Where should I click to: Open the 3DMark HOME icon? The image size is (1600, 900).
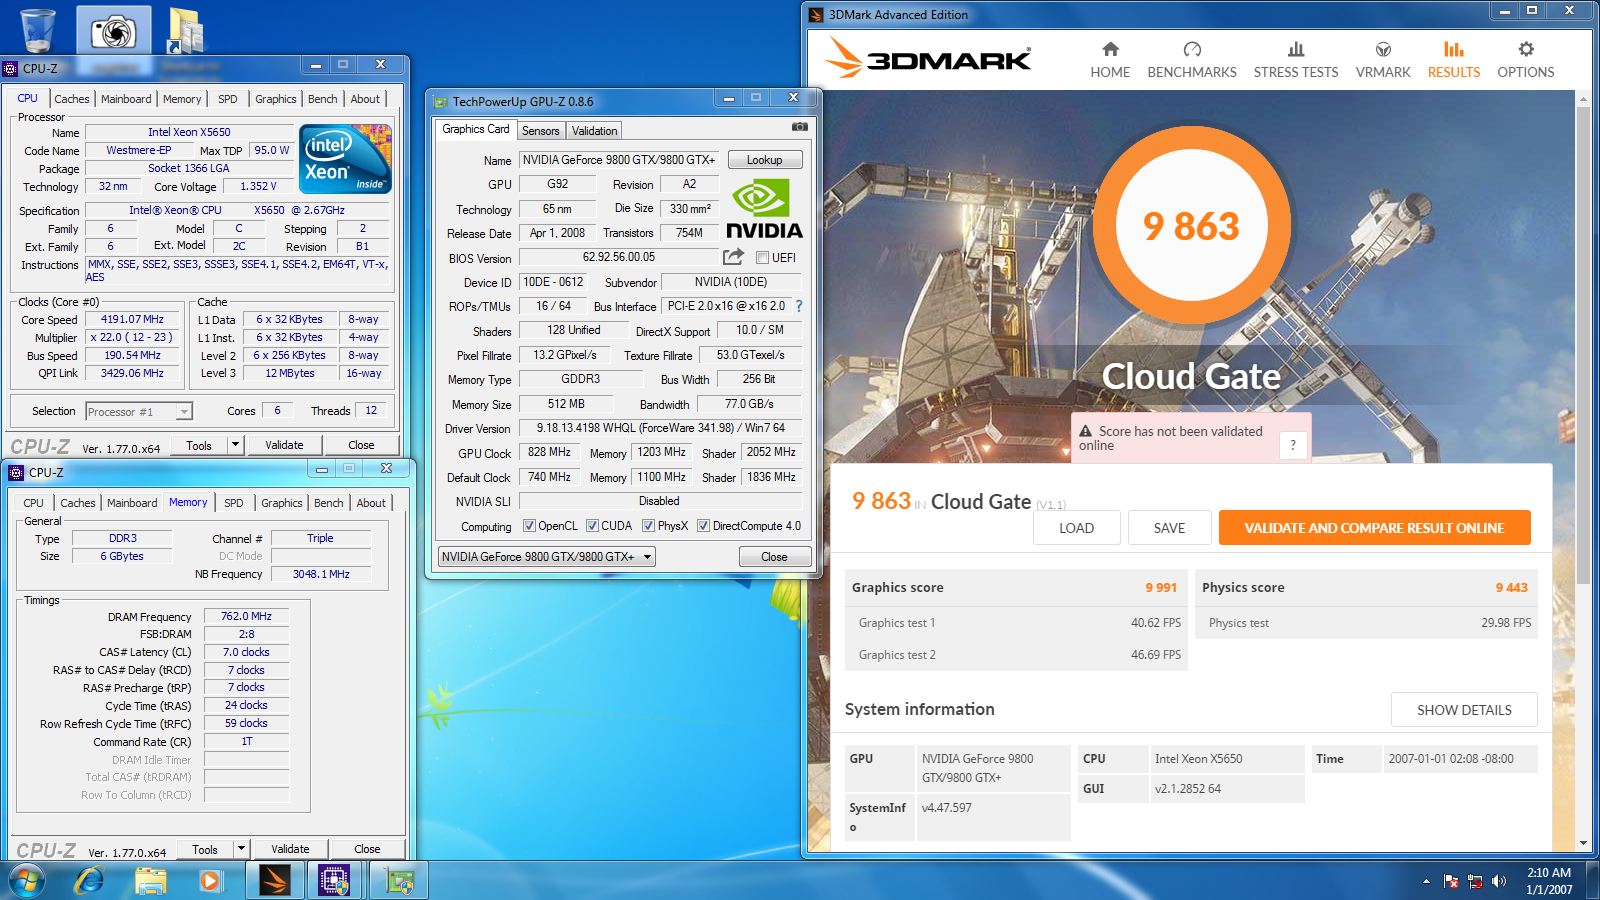tap(1110, 49)
